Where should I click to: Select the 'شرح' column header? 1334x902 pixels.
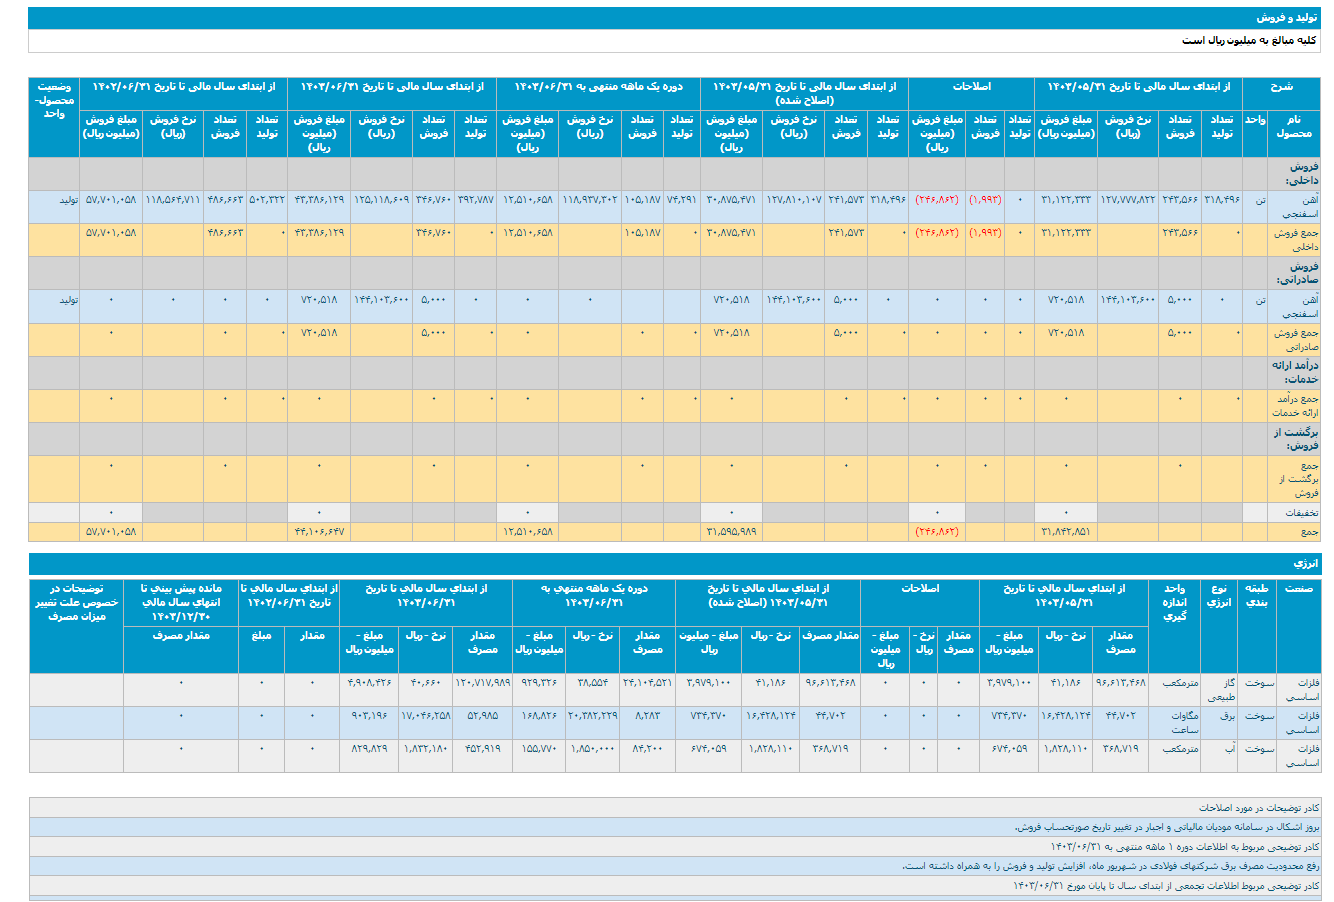[1281, 87]
